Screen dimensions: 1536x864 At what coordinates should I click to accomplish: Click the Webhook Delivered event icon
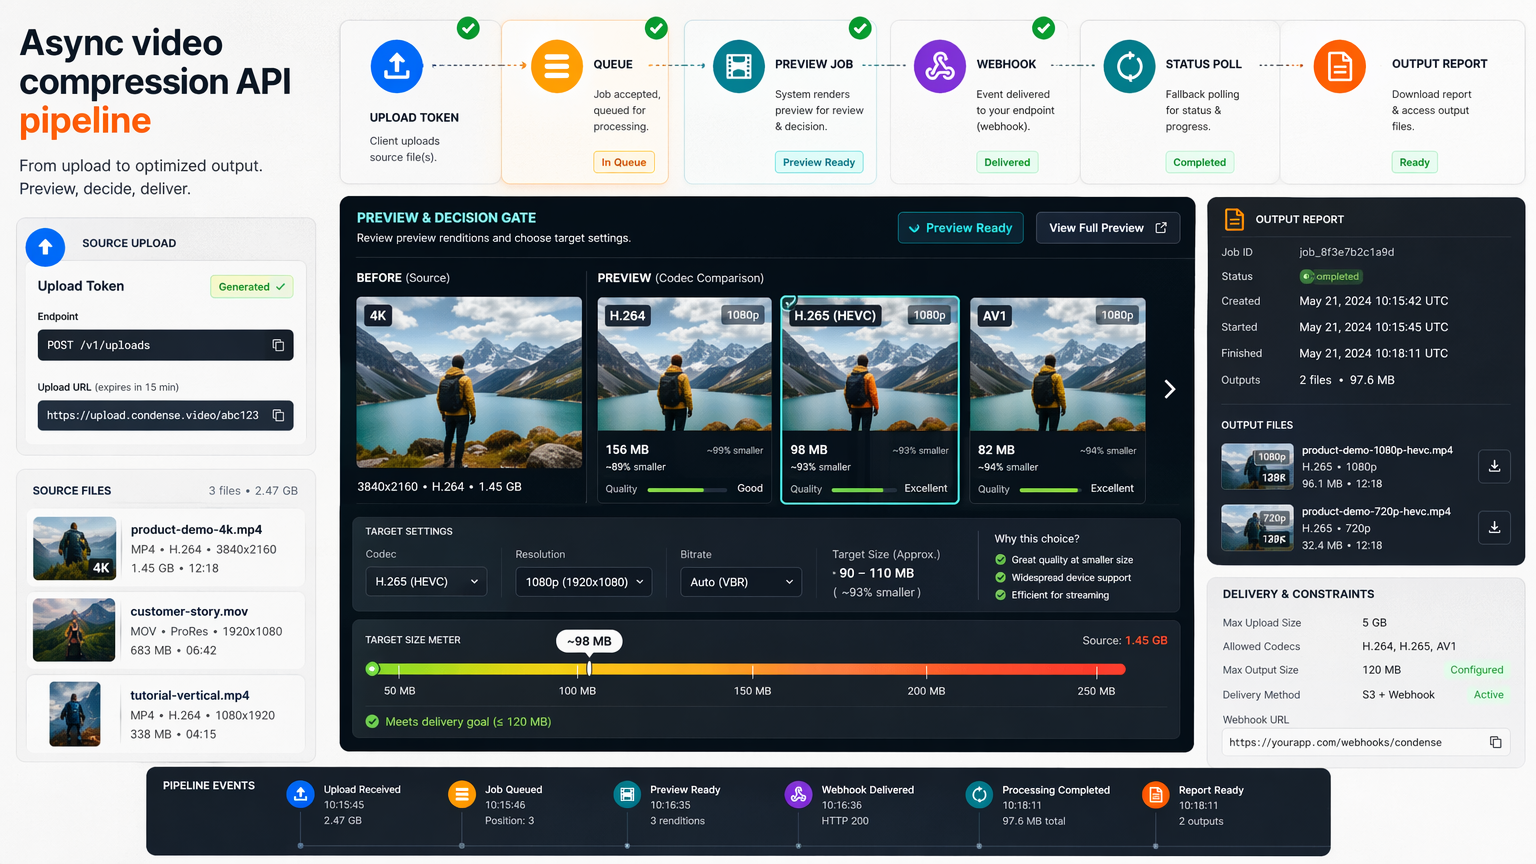(x=798, y=794)
